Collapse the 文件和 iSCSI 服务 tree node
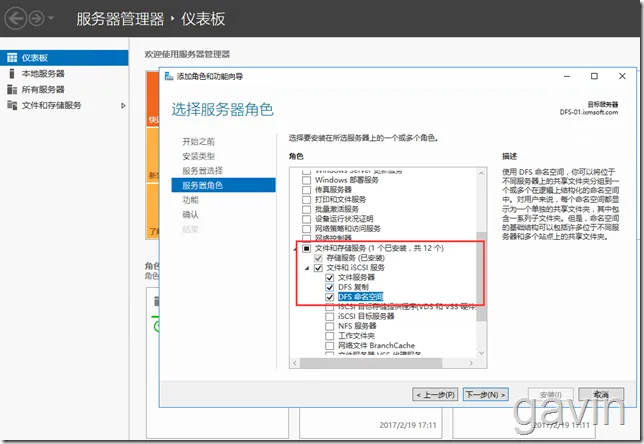The width and height of the screenshot is (644, 444). 307,268
